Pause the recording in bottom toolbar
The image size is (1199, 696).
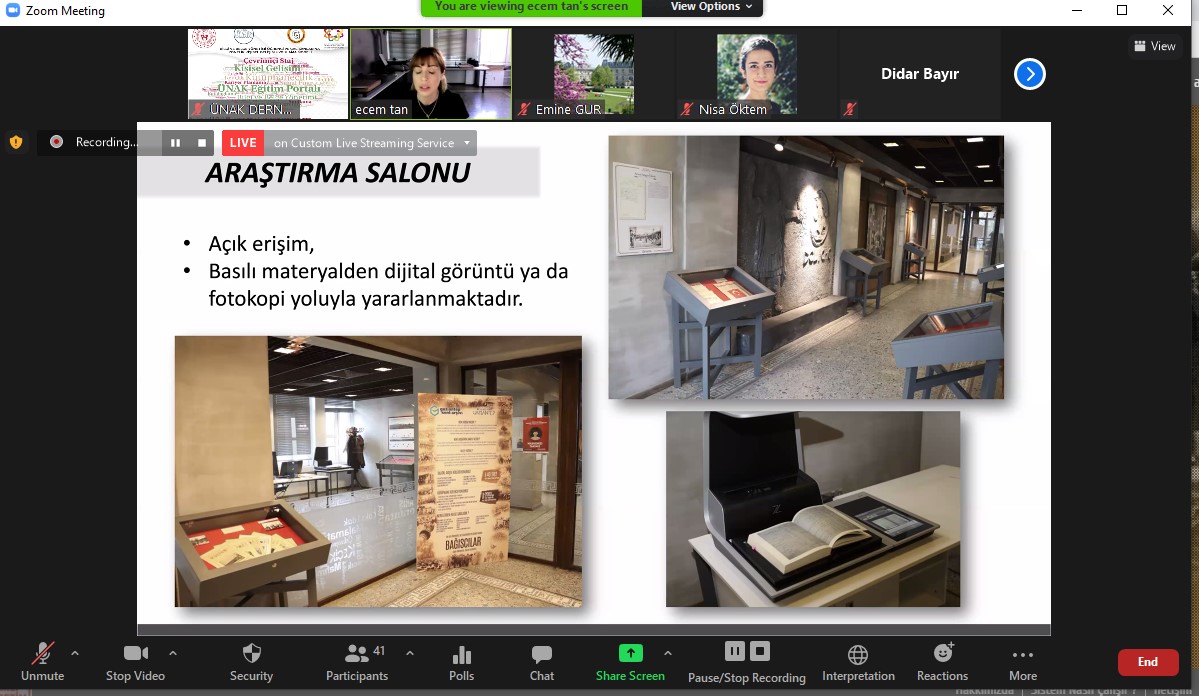tap(735, 652)
